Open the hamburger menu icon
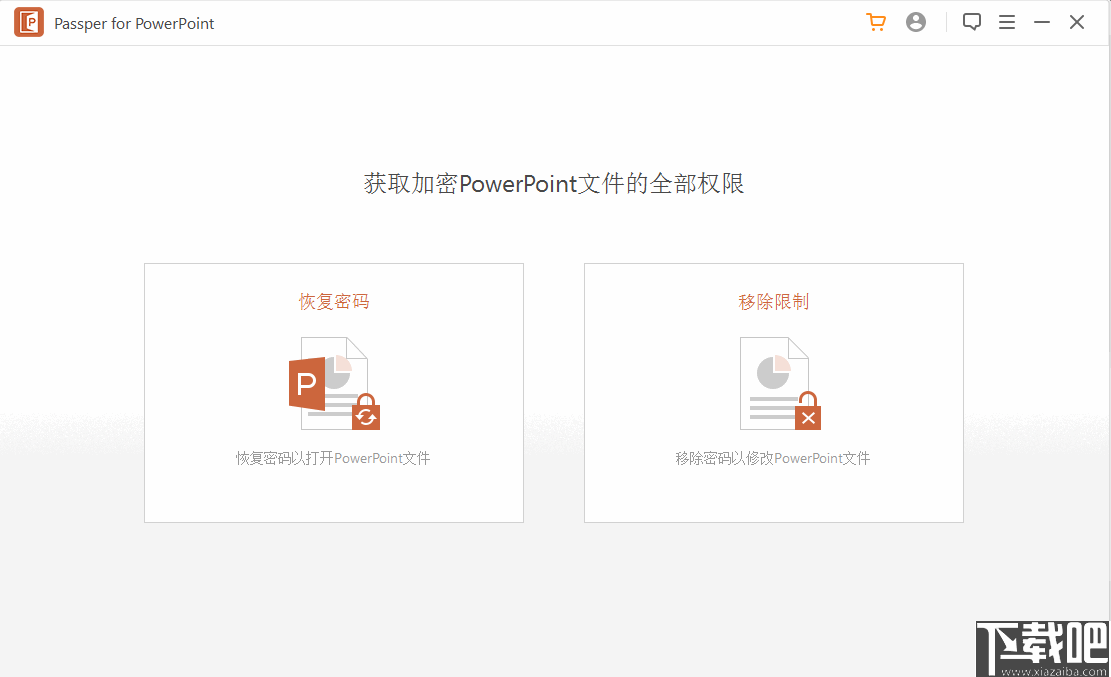The image size is (1111, 677). [1007, 21]
